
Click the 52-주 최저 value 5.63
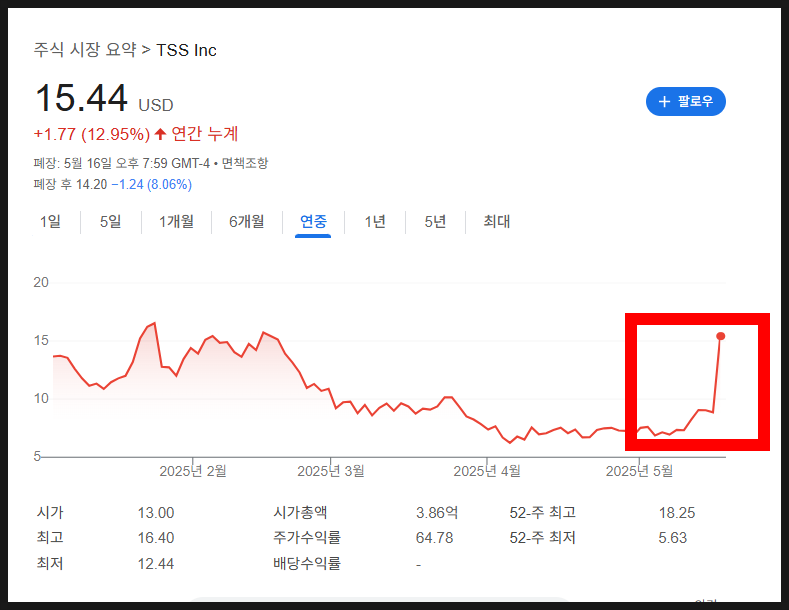tap(673, 538)
